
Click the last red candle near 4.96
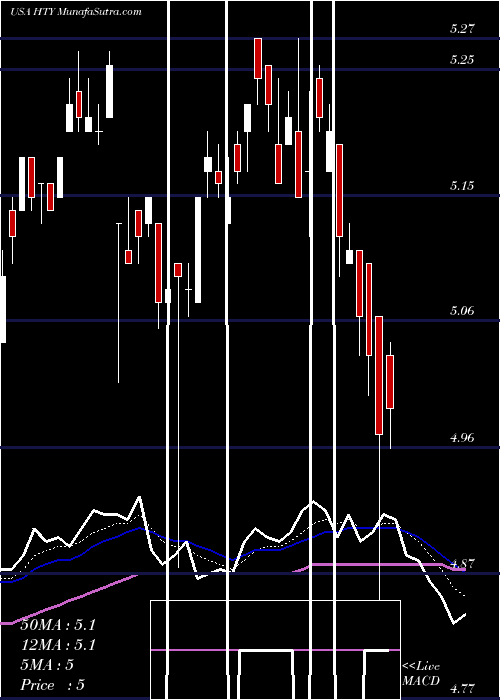pos(390,382)
